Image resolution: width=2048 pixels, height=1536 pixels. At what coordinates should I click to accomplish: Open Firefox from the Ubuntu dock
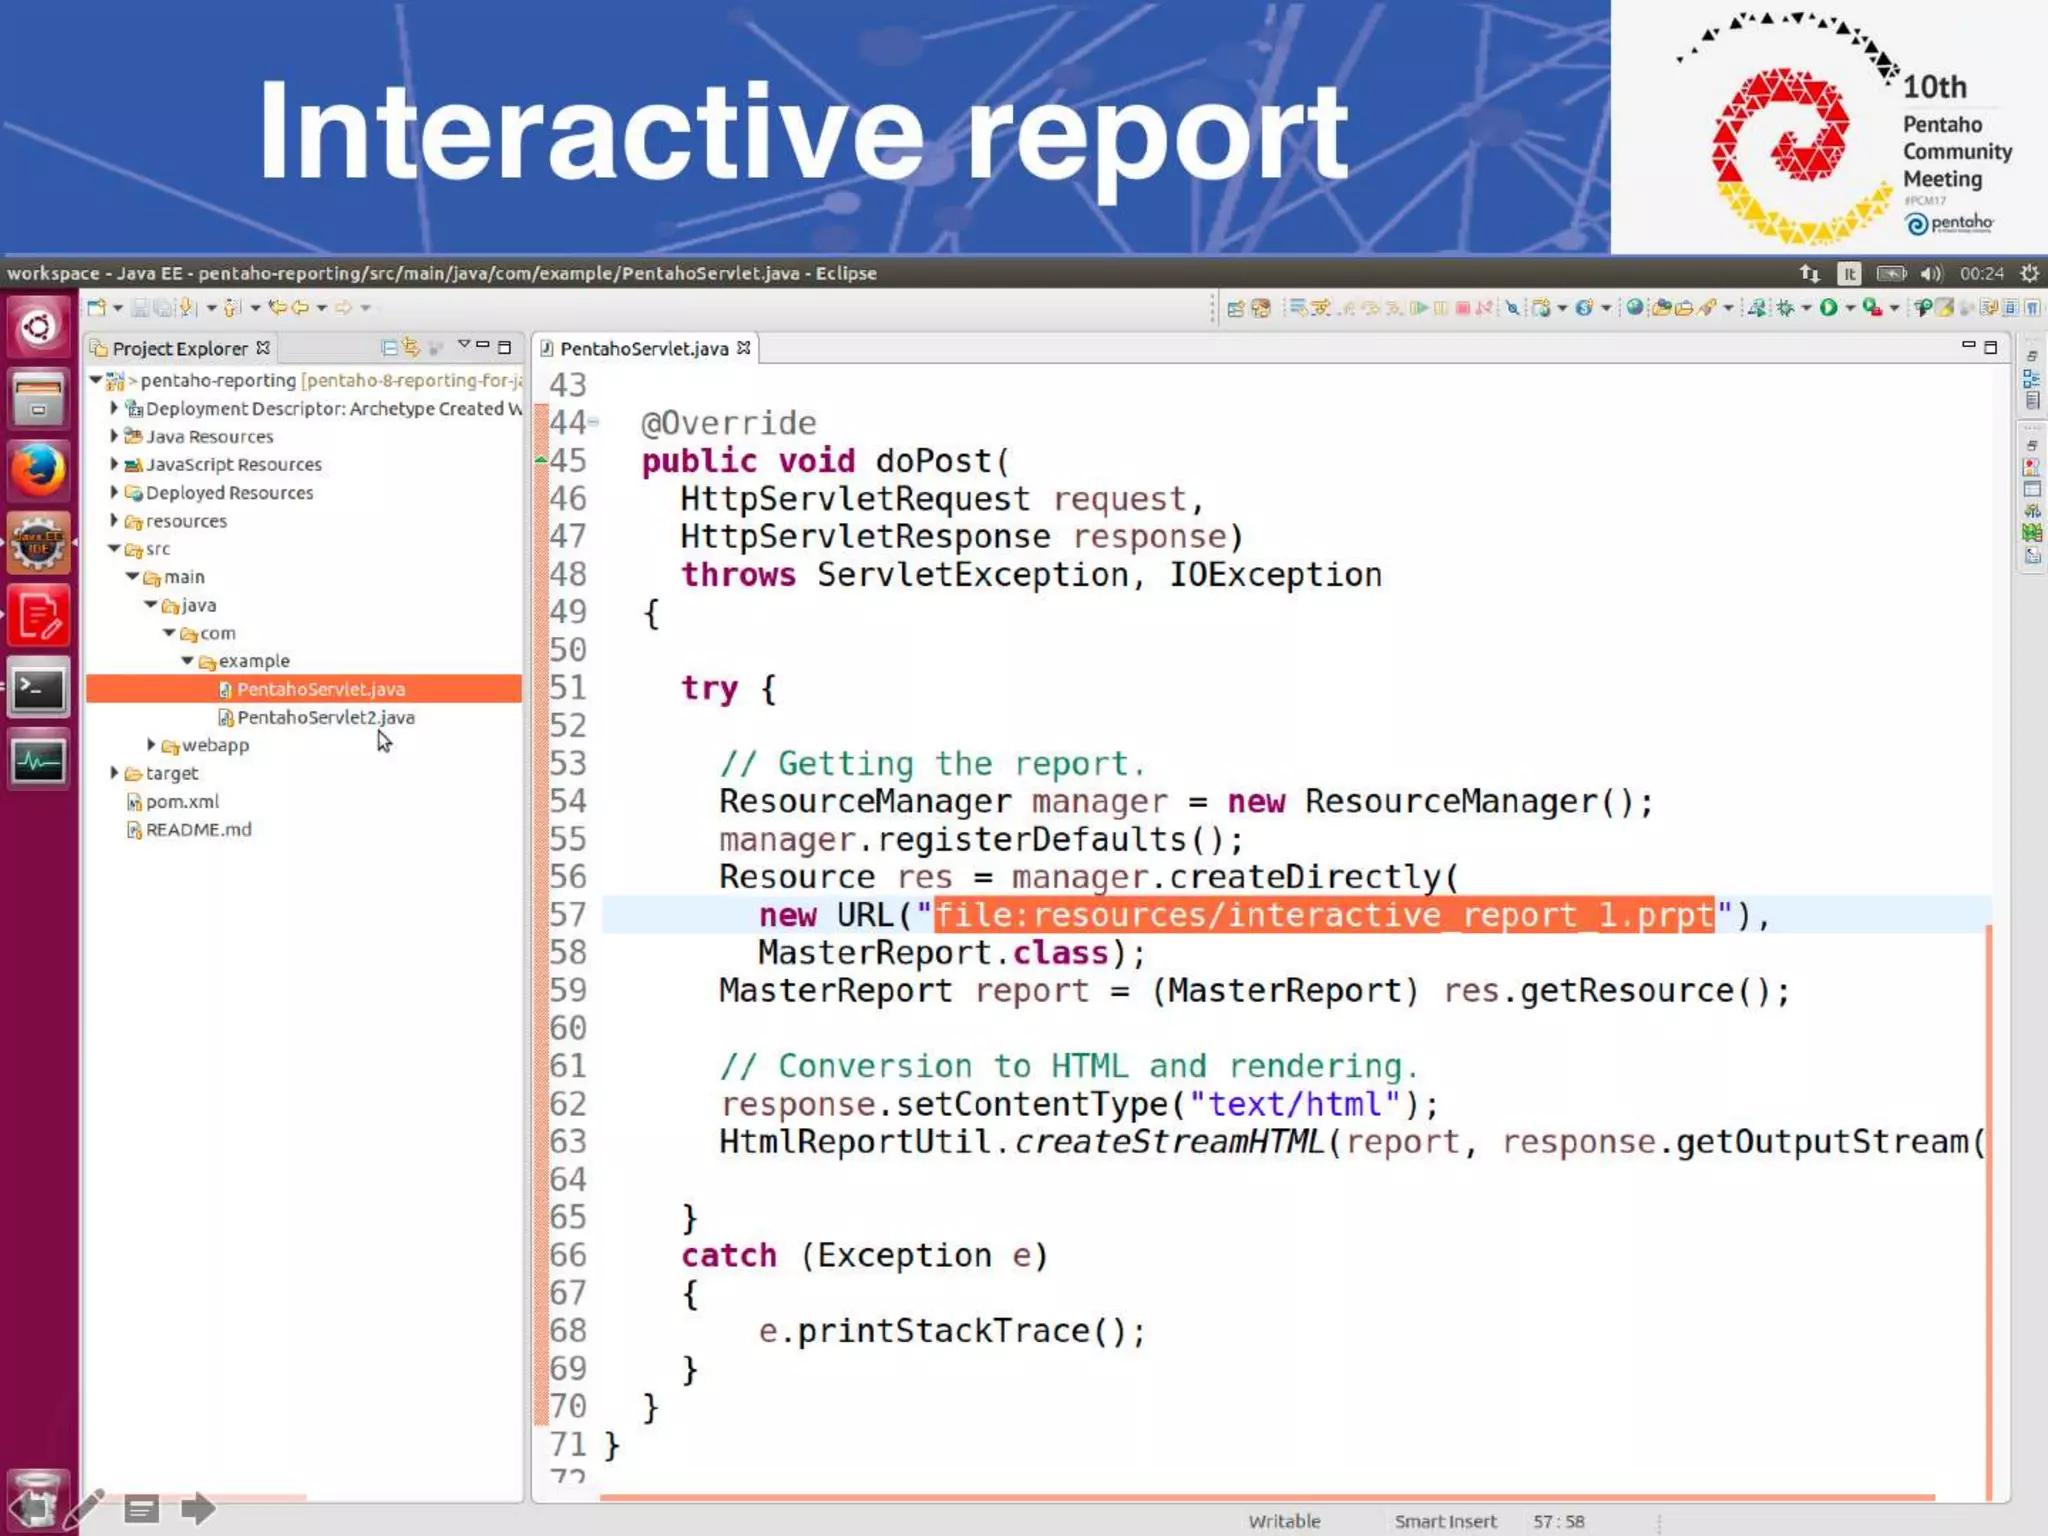point(38,470)
